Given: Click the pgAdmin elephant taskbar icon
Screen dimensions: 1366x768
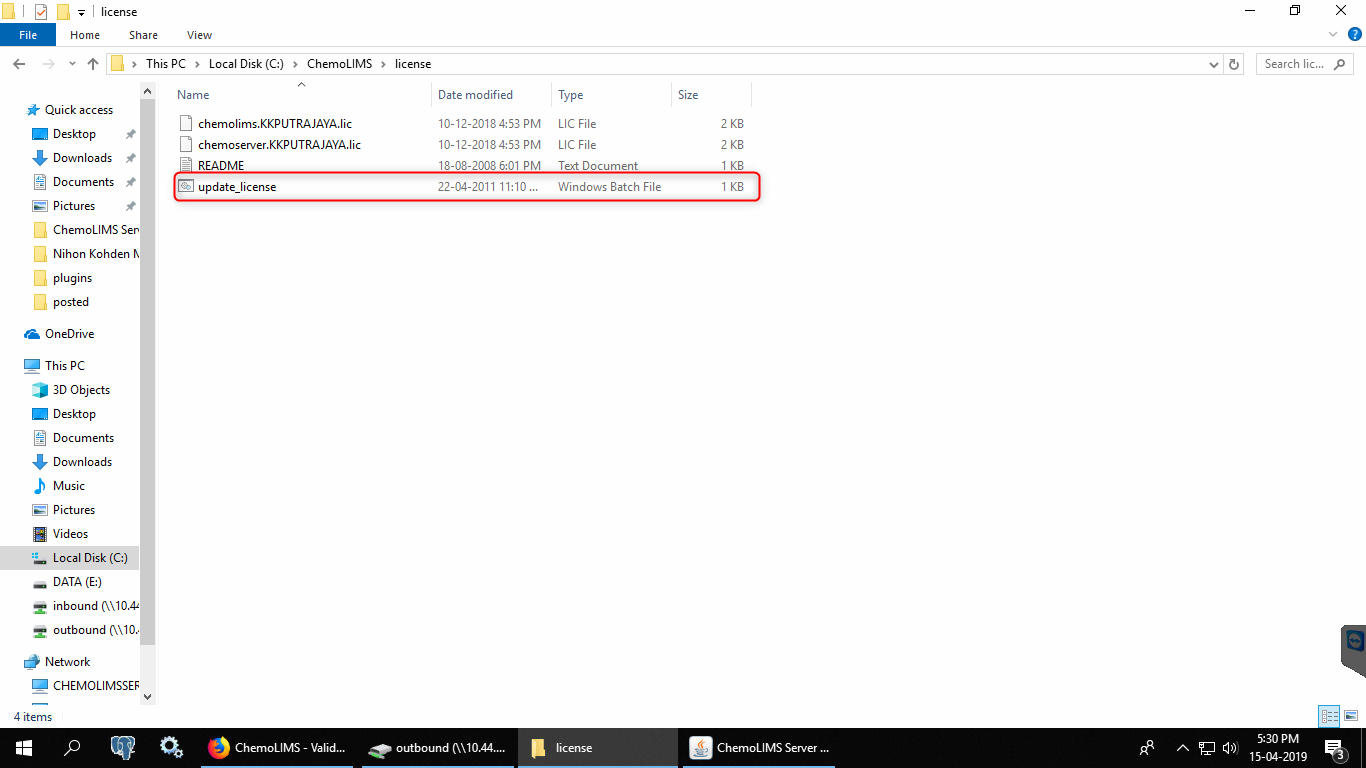Looking at the screenshot, I should click(123, 747).
